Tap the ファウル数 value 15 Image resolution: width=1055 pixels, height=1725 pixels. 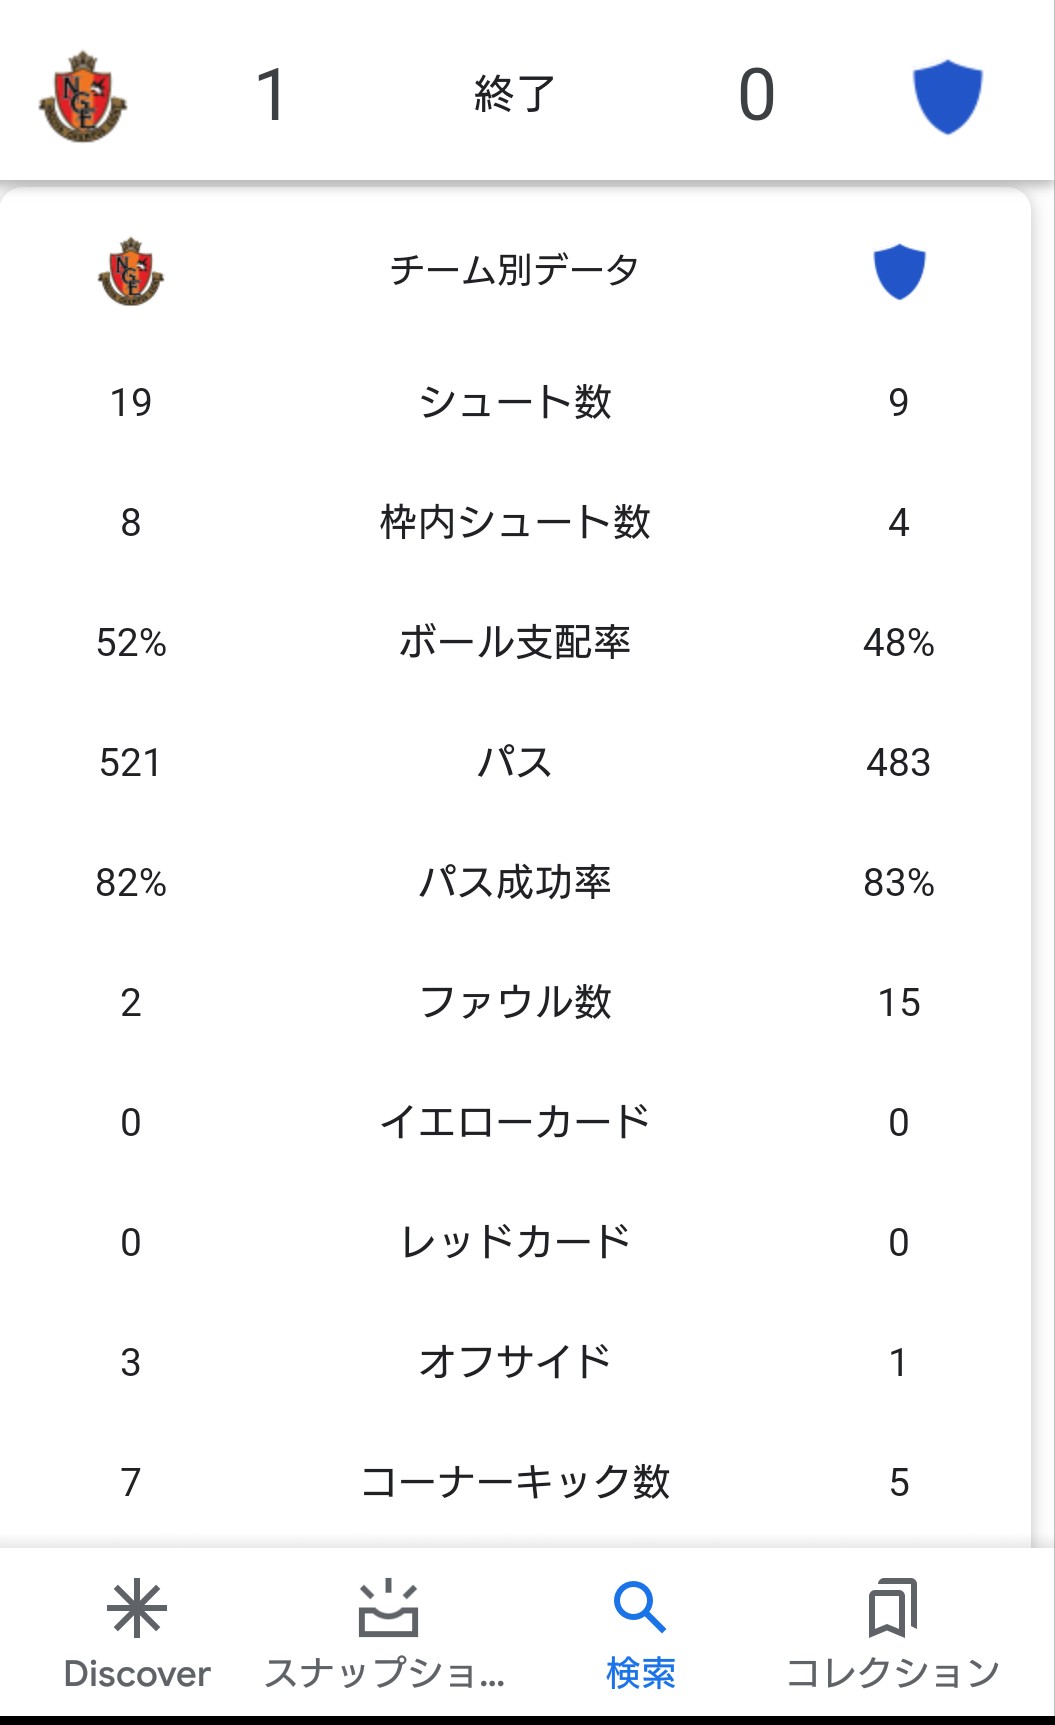click(899, 1003)
